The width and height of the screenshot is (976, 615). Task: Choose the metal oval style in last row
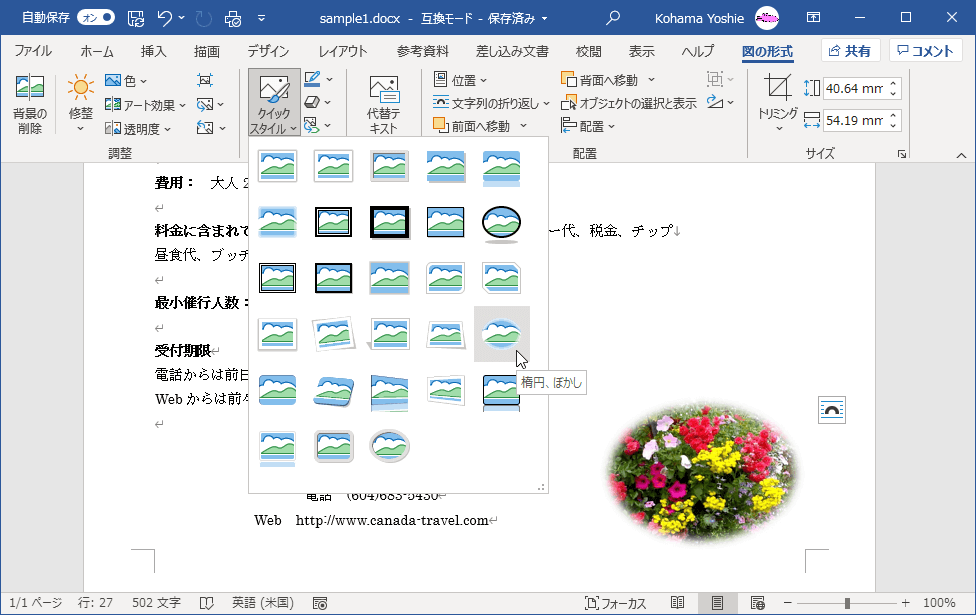tap(390, 446)
